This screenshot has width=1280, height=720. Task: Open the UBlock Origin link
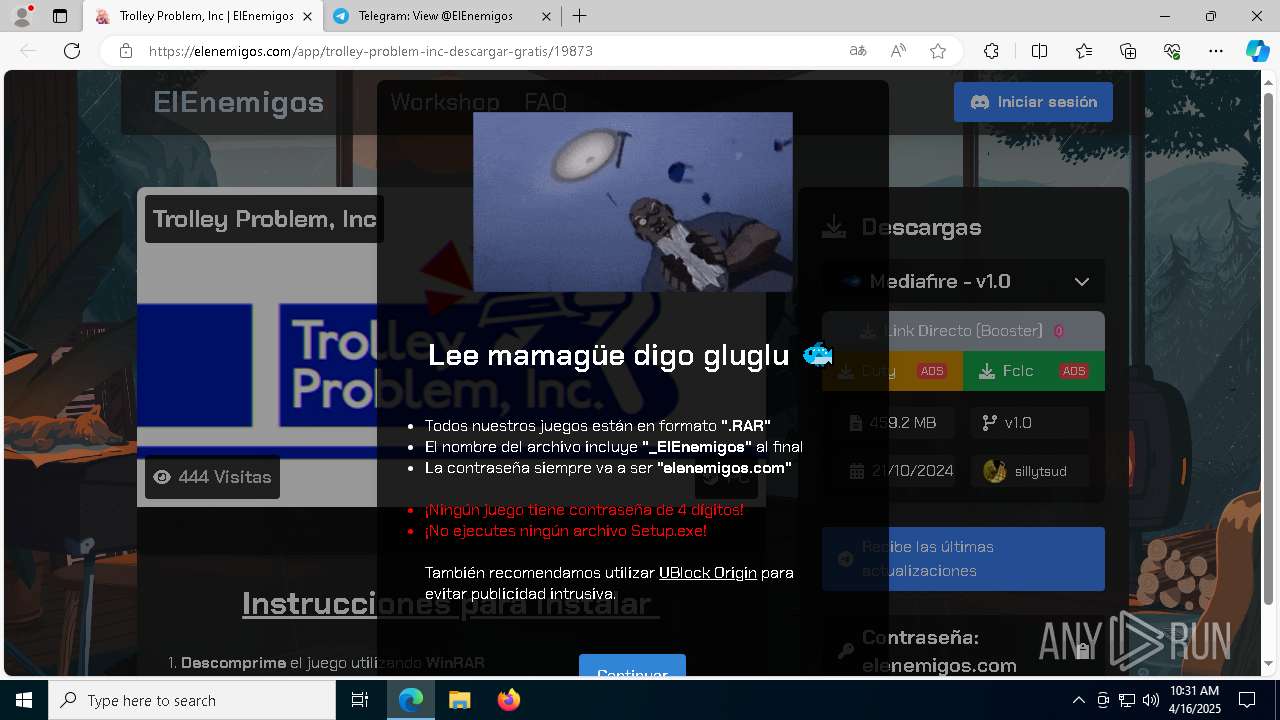(708, 573)
